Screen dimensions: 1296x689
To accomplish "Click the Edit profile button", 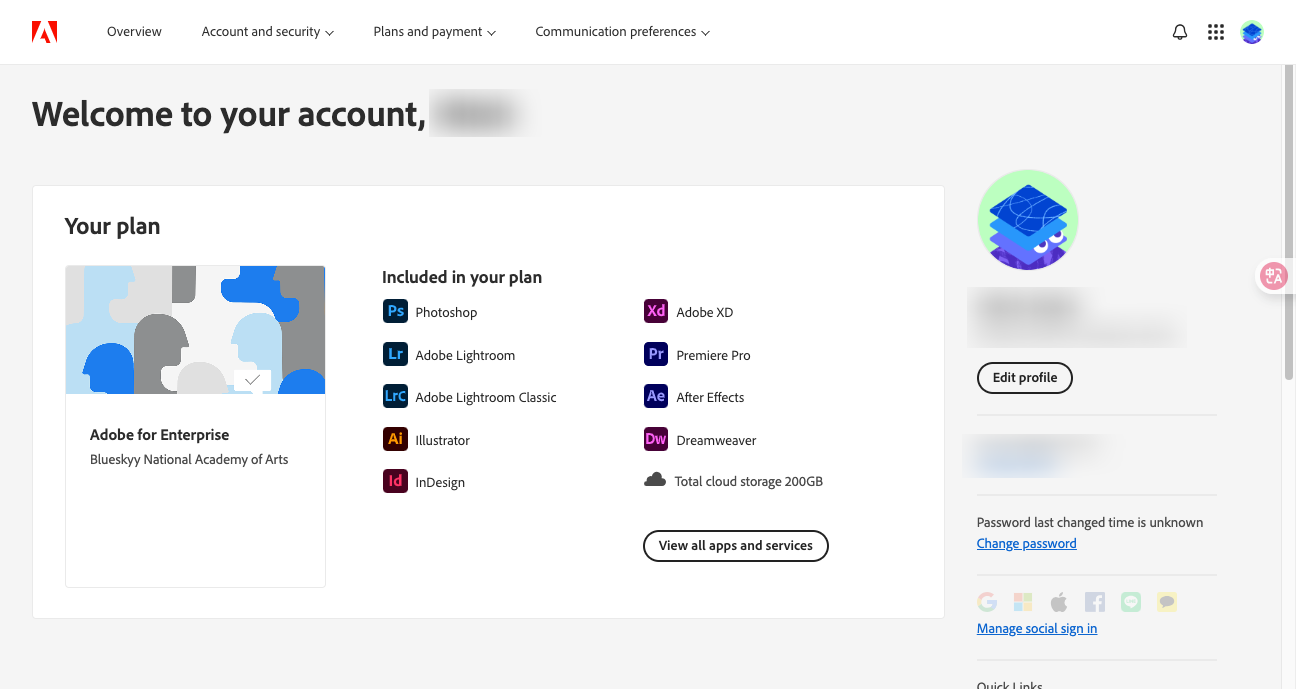I will click(x=1024, y=378).
